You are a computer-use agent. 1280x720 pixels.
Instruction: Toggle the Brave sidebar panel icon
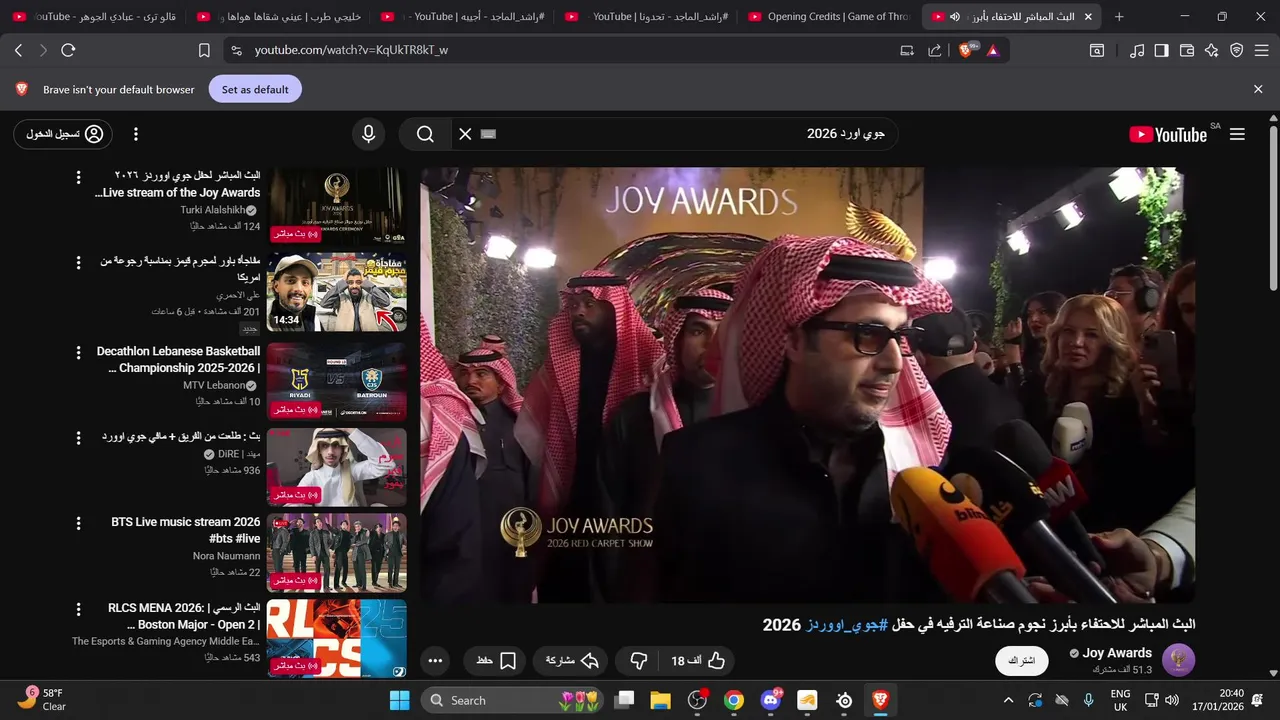coord(1161,50)
